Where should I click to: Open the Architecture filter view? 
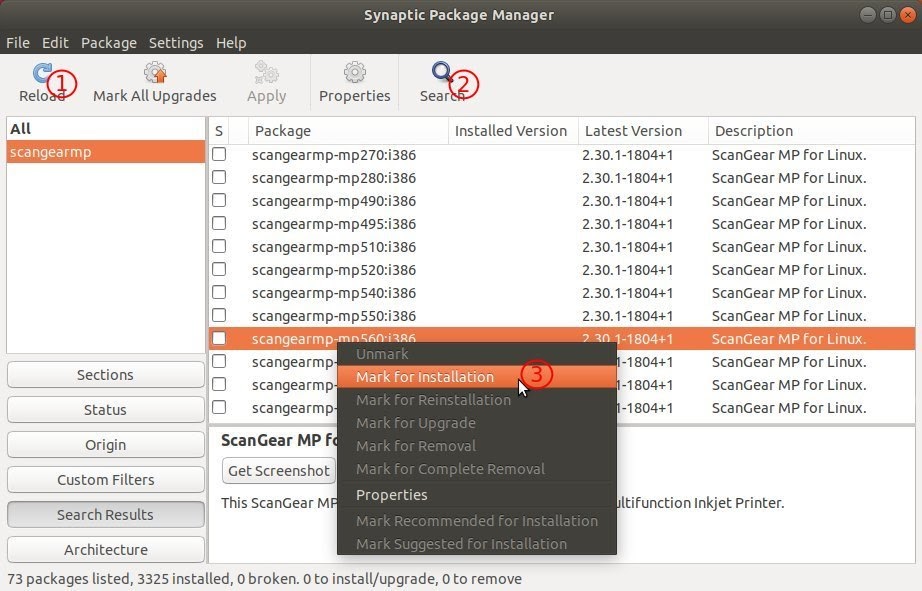104,549
